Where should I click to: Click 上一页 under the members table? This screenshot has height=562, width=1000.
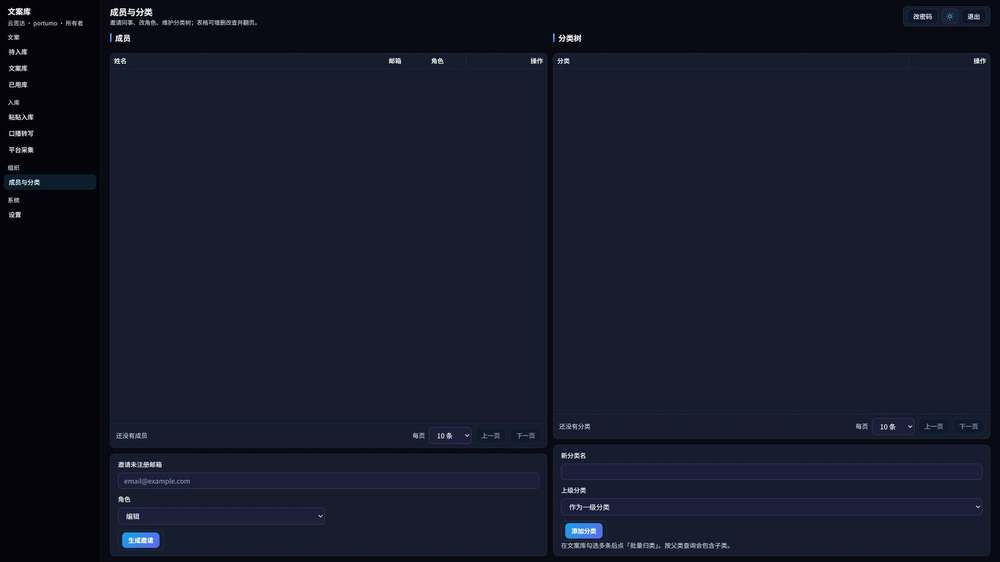pos(490,436)
